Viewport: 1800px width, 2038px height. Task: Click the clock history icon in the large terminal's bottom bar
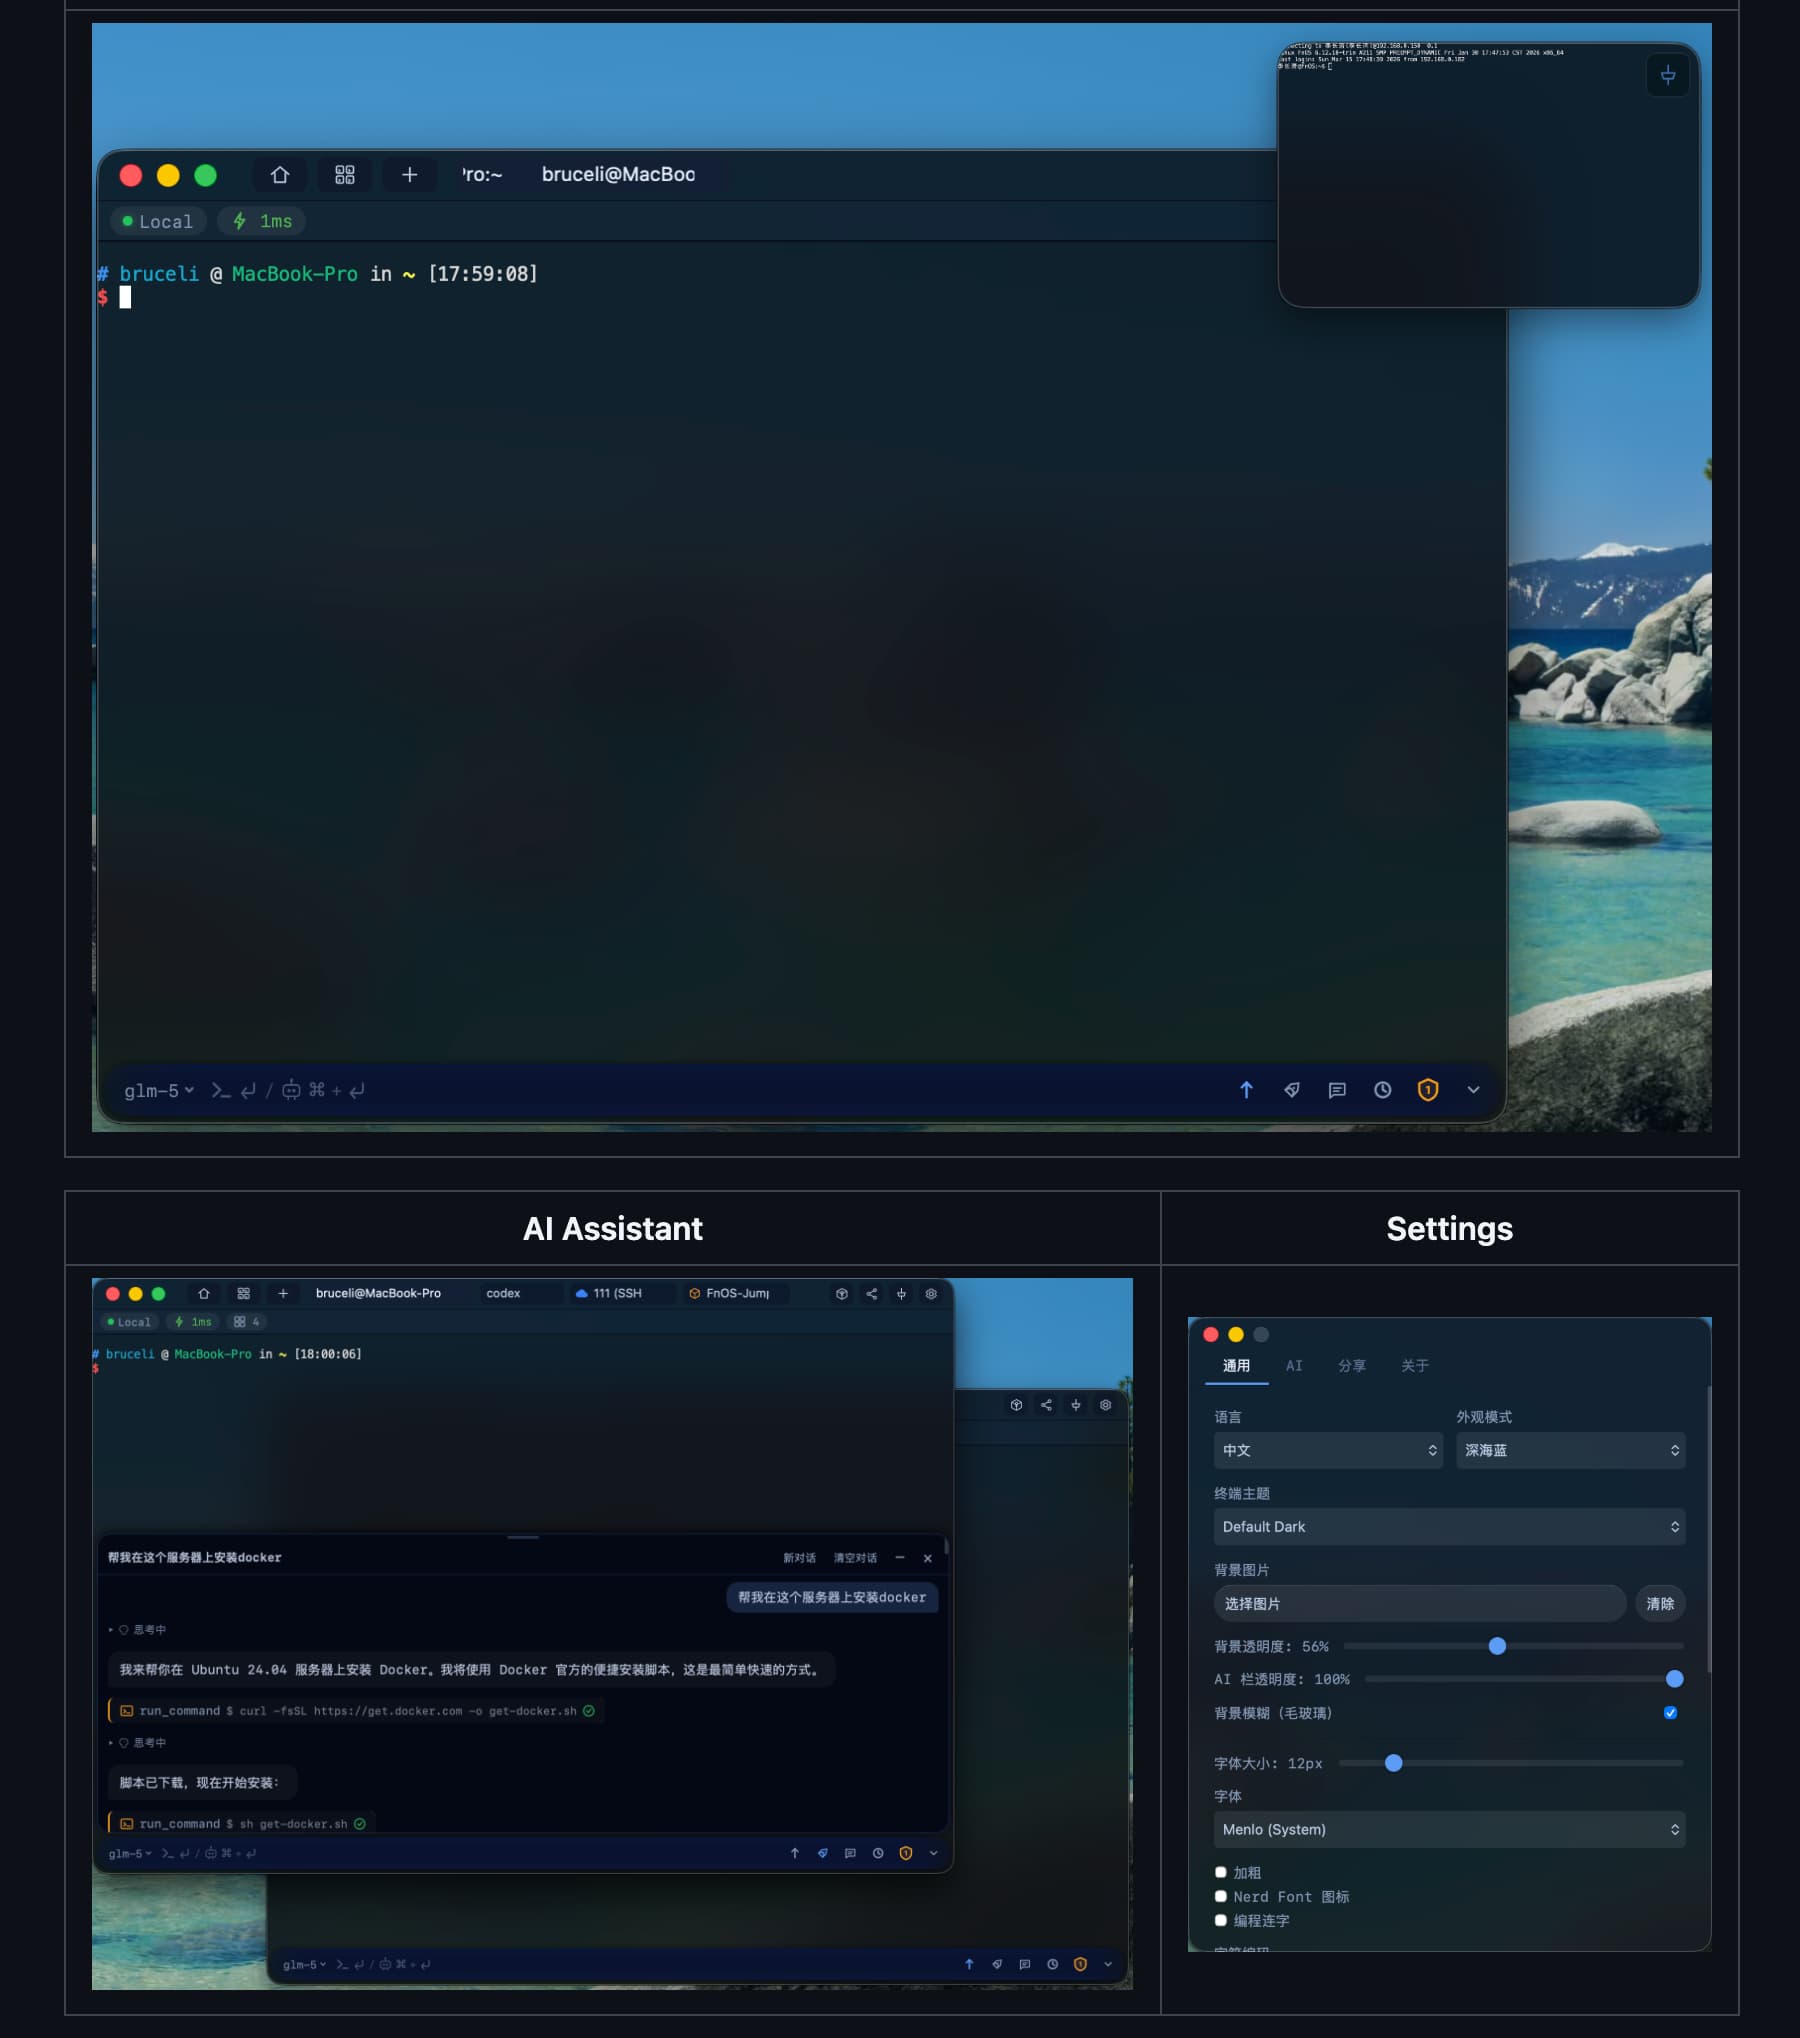tap(1382, 1090)
